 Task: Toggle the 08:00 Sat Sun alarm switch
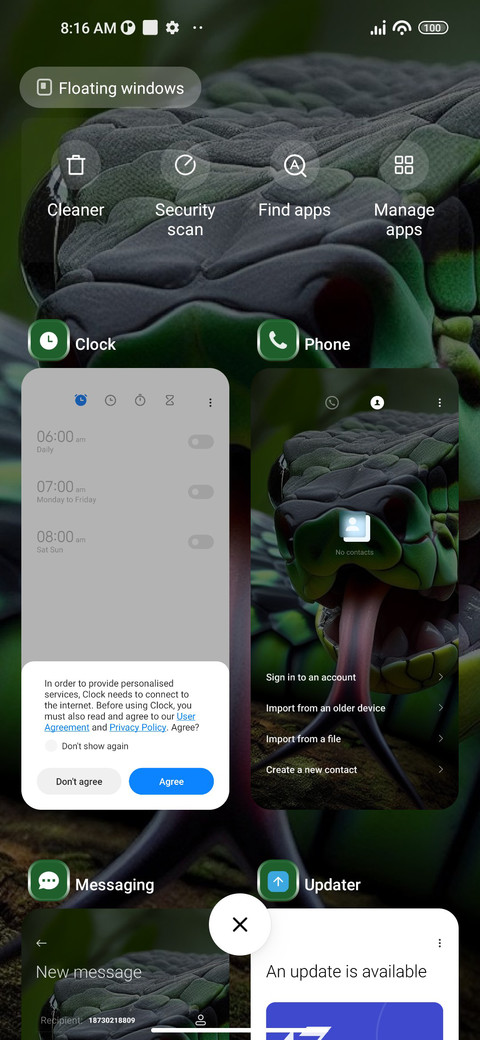[x=201, y=542]
